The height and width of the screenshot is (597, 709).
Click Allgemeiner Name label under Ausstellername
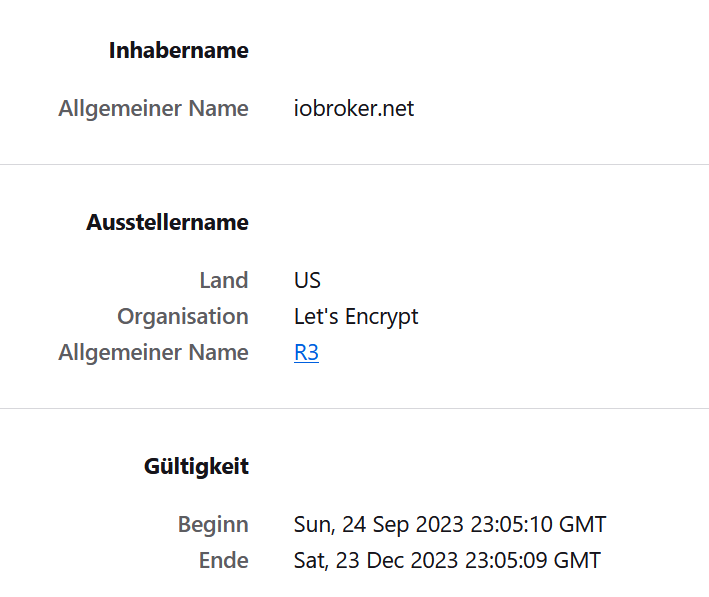coord(153,352)
